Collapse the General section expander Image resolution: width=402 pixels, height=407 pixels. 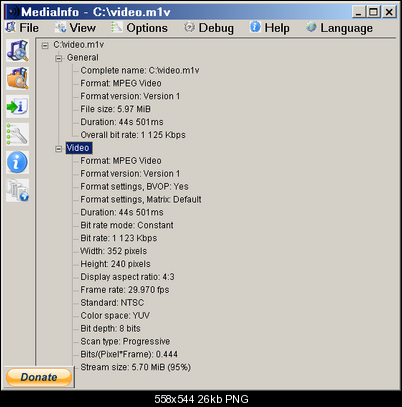pos(59,58)
